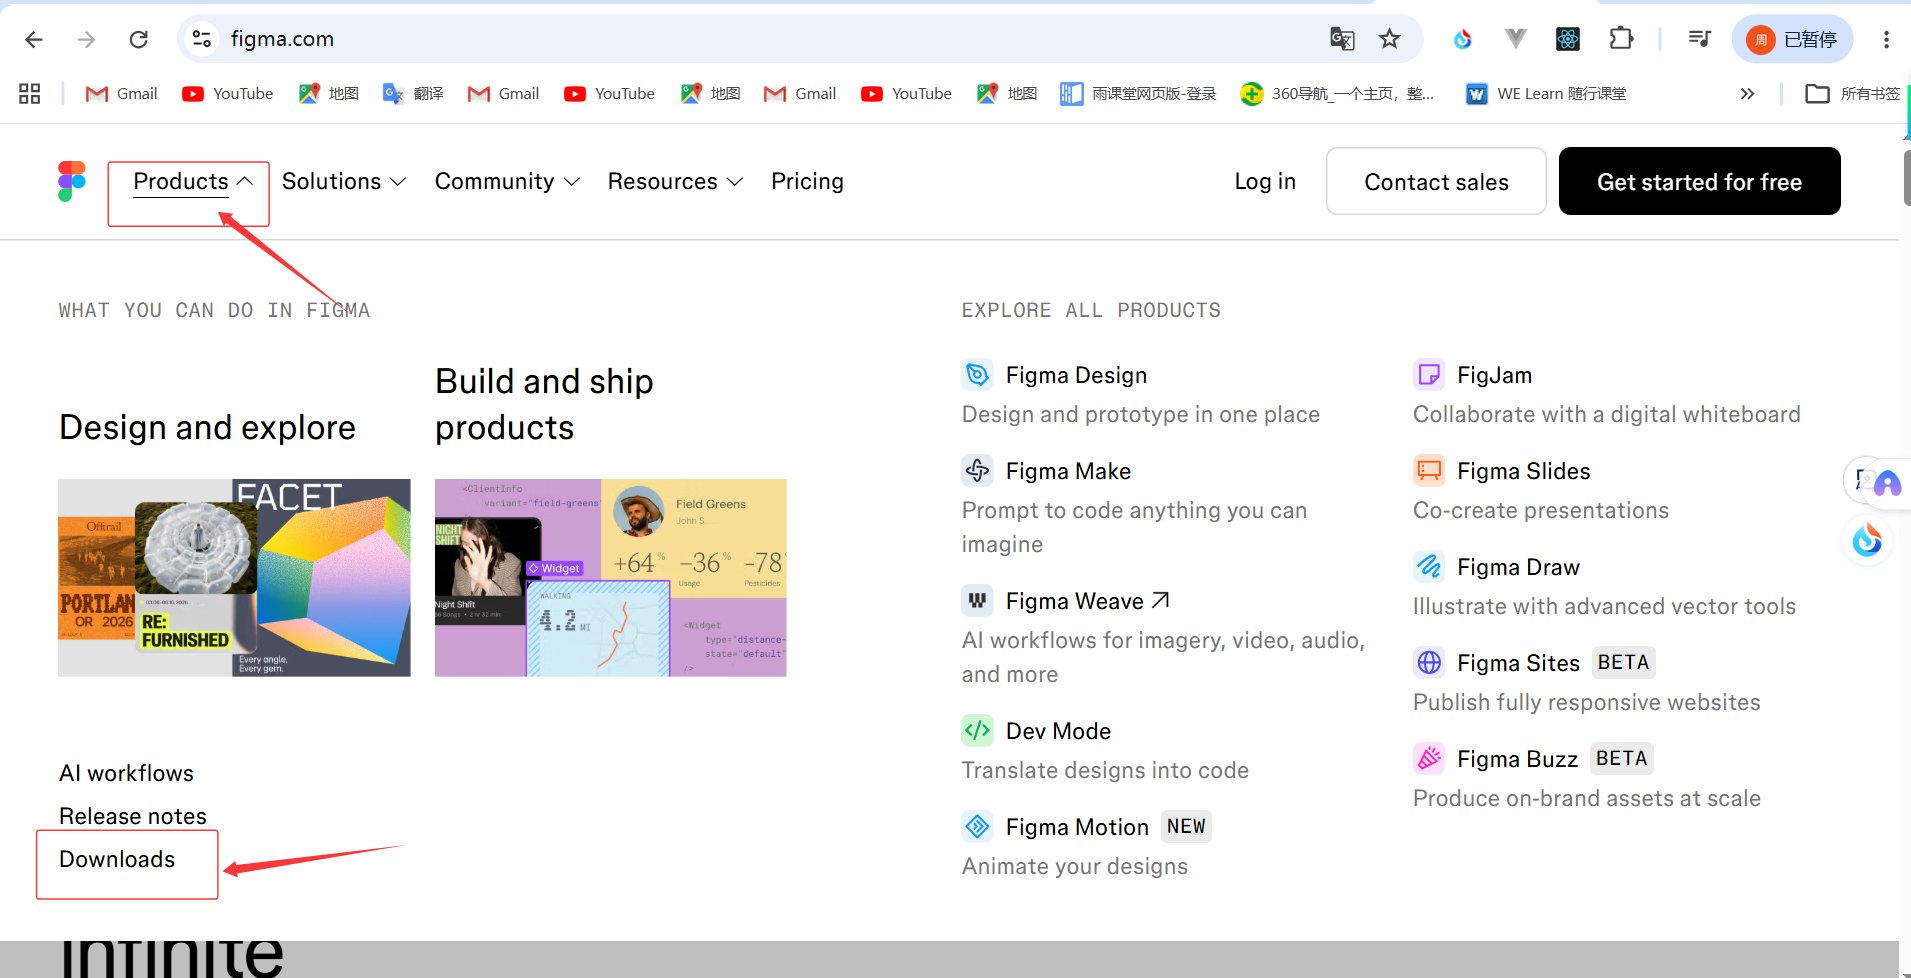Open the 360导航 bookmark
The image size is (1911, 978).
click(1337, 94)
